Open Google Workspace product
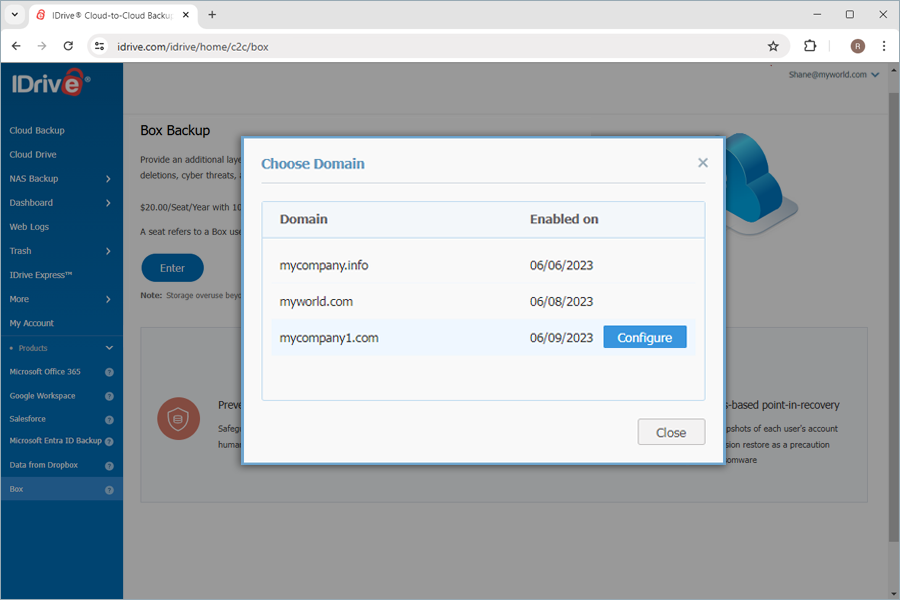 click(x=42, y=396)
